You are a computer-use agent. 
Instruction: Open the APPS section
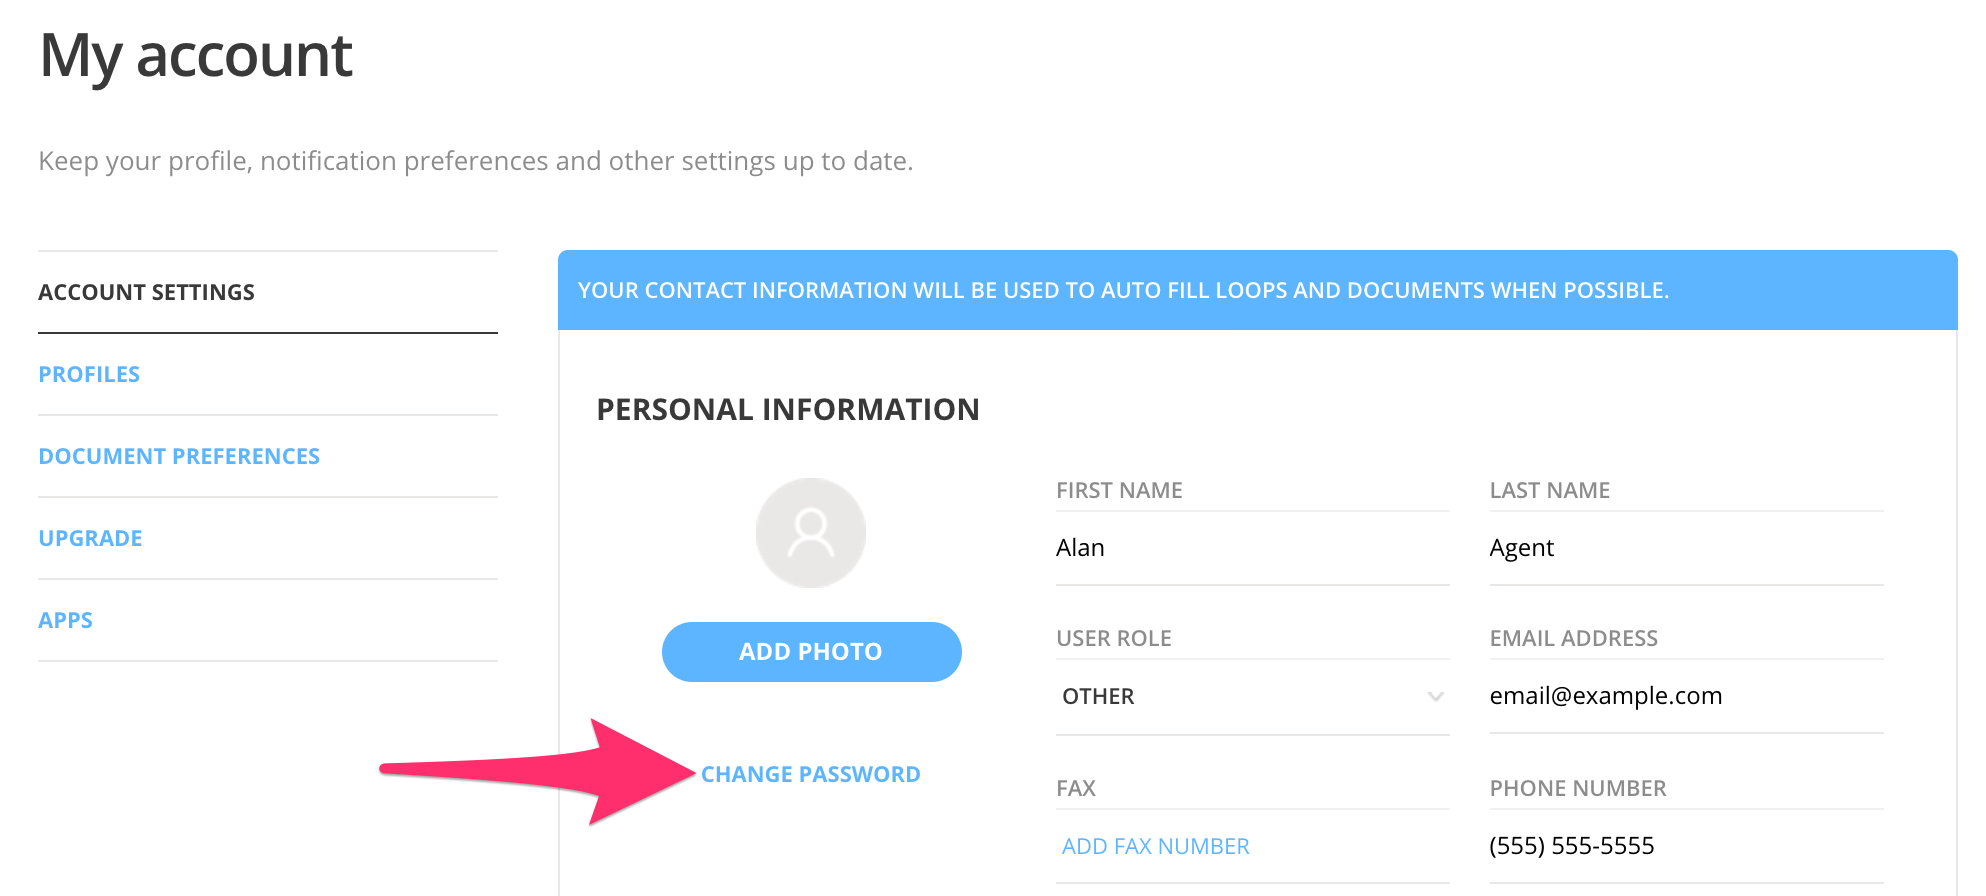[x=65, y=619]
